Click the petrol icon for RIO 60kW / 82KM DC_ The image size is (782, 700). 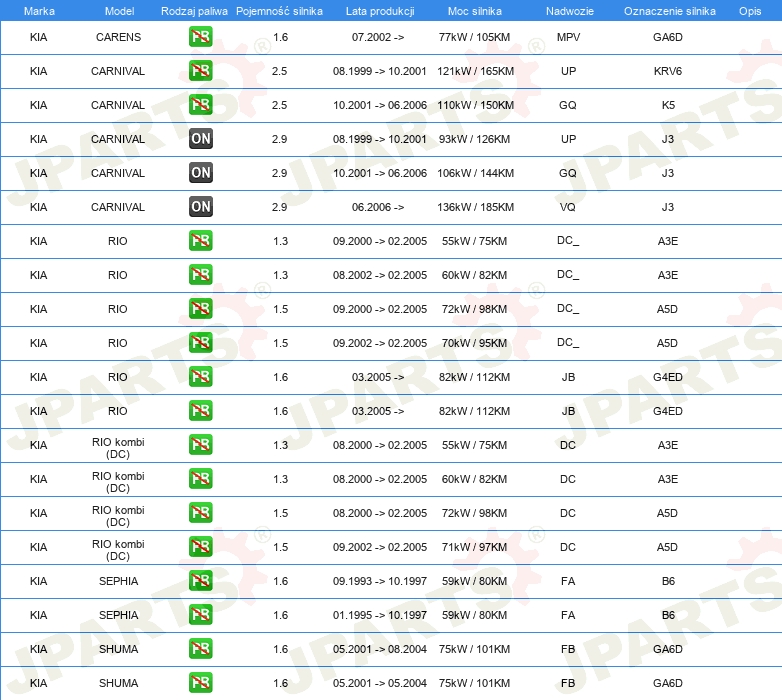tap(200, 275)
